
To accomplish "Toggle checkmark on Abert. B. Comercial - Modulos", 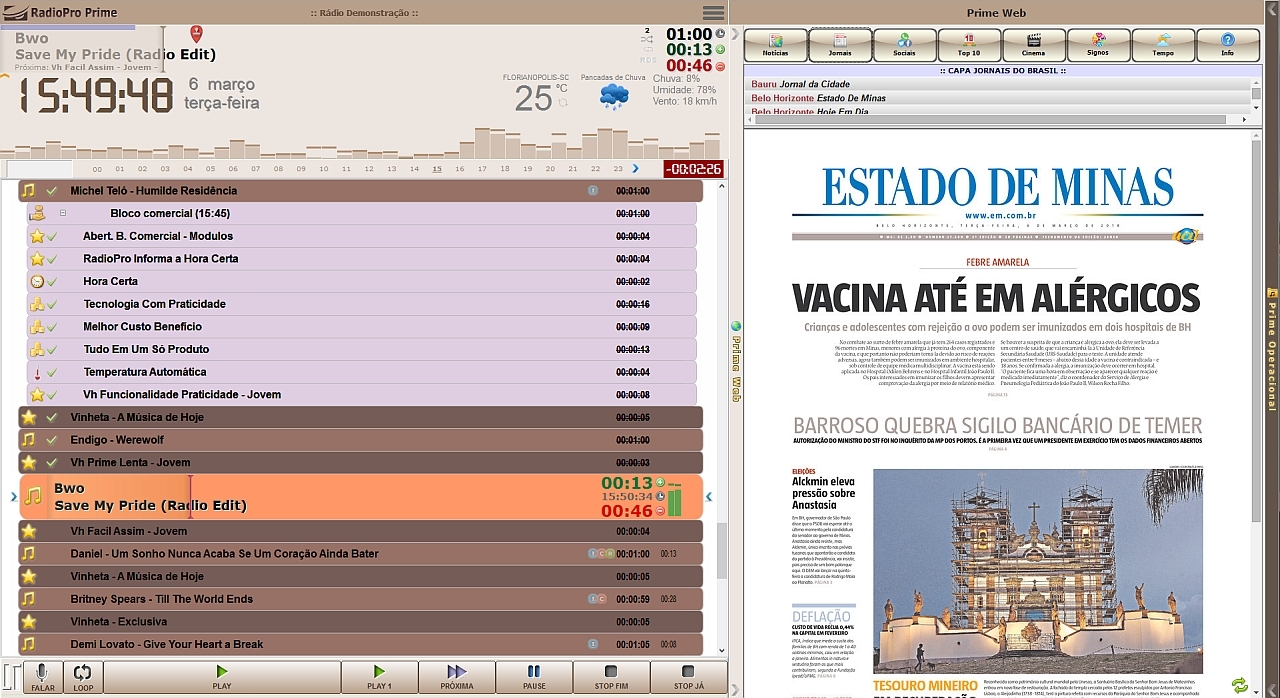I will [x=52, y=236].
